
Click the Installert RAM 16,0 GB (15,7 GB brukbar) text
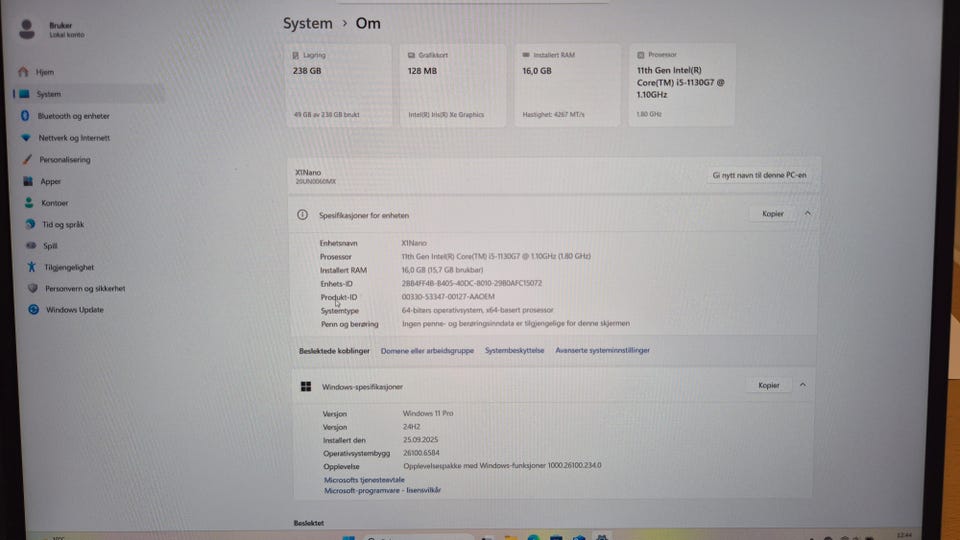pos(442,270)
